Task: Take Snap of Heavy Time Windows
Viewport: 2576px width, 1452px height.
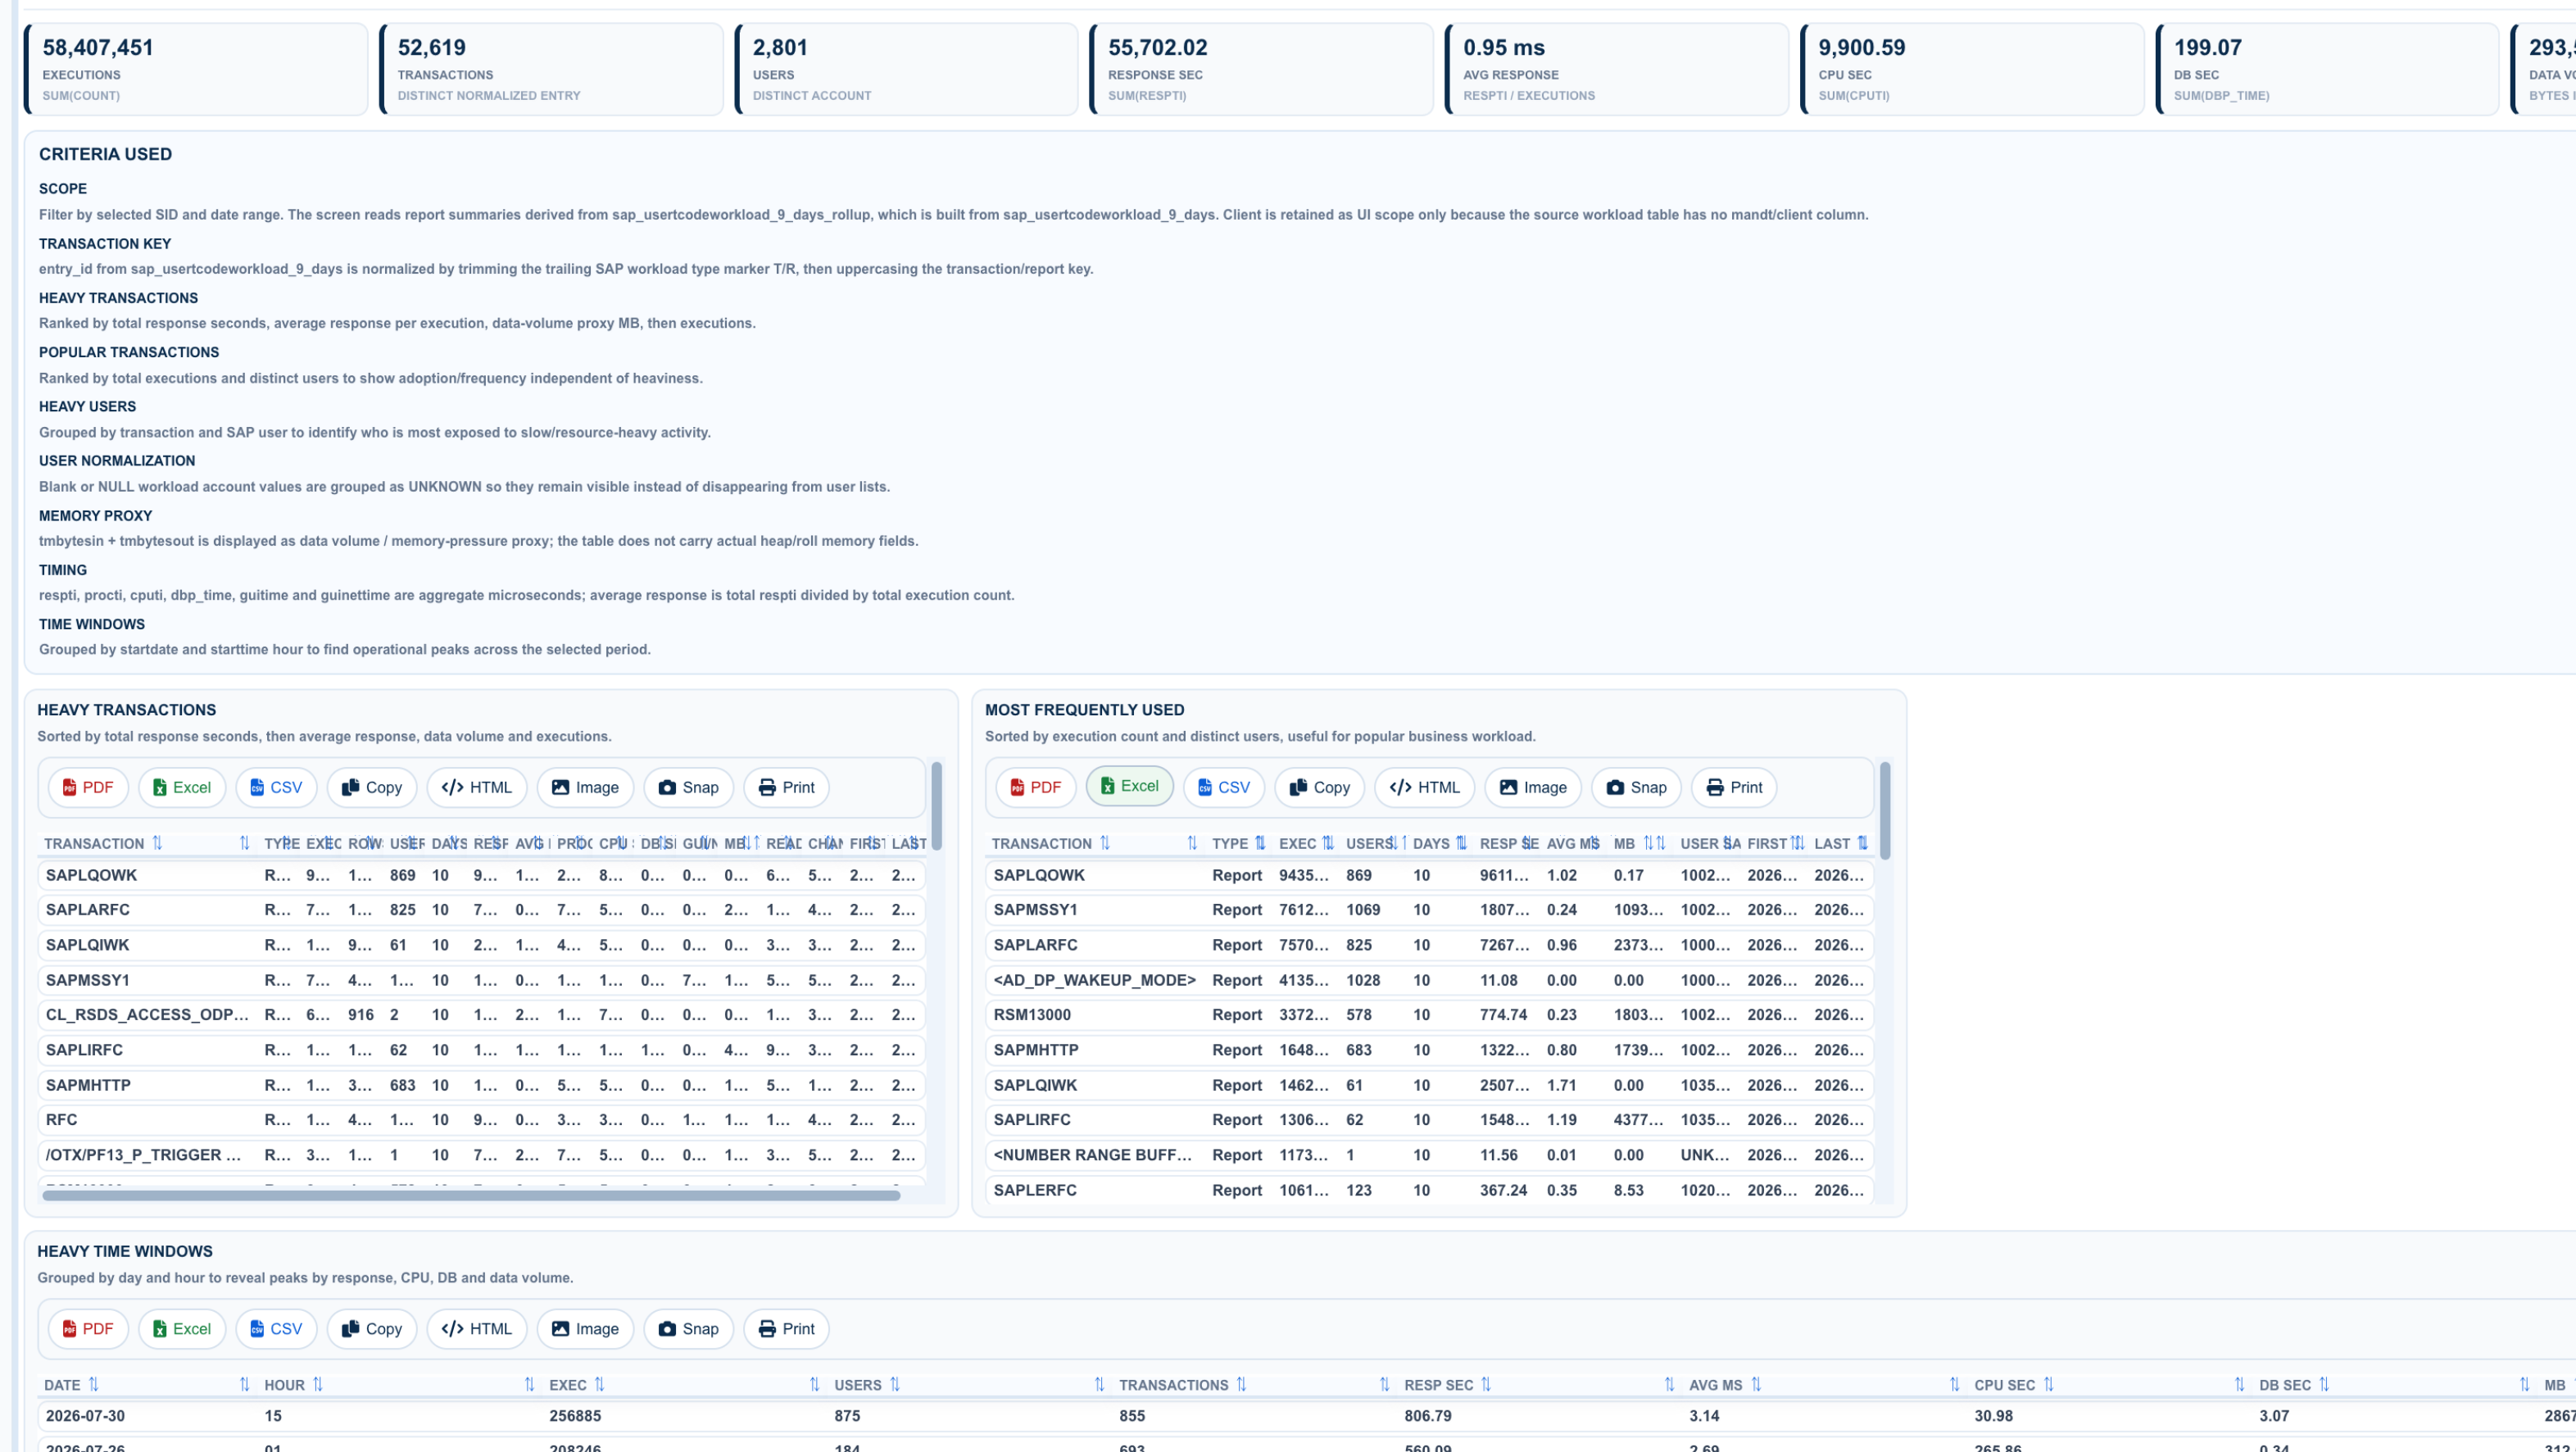Action: coord(688,1328)
